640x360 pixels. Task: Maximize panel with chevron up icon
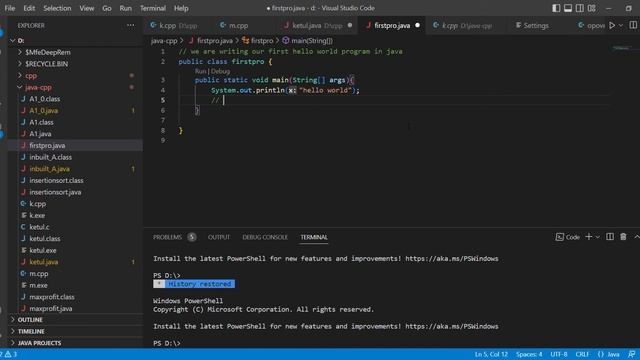(636, 237)
